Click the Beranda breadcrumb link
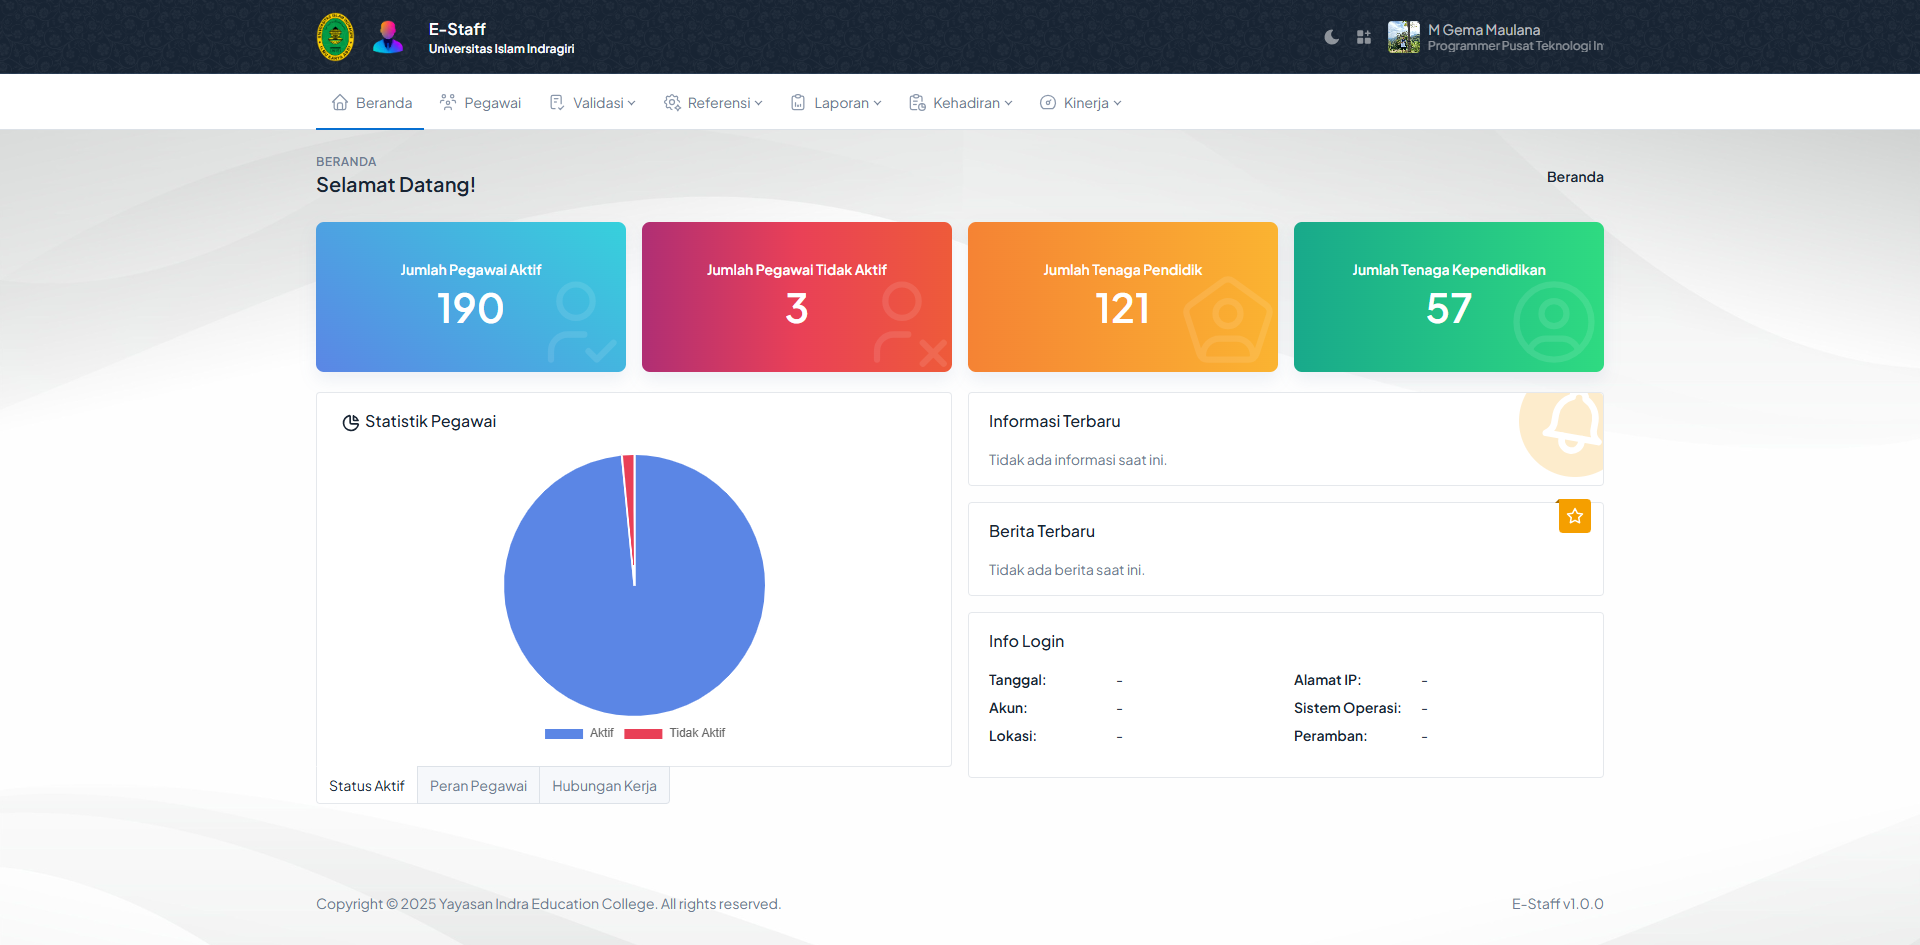The image size is (1920, 945). tap(1574, 177)
